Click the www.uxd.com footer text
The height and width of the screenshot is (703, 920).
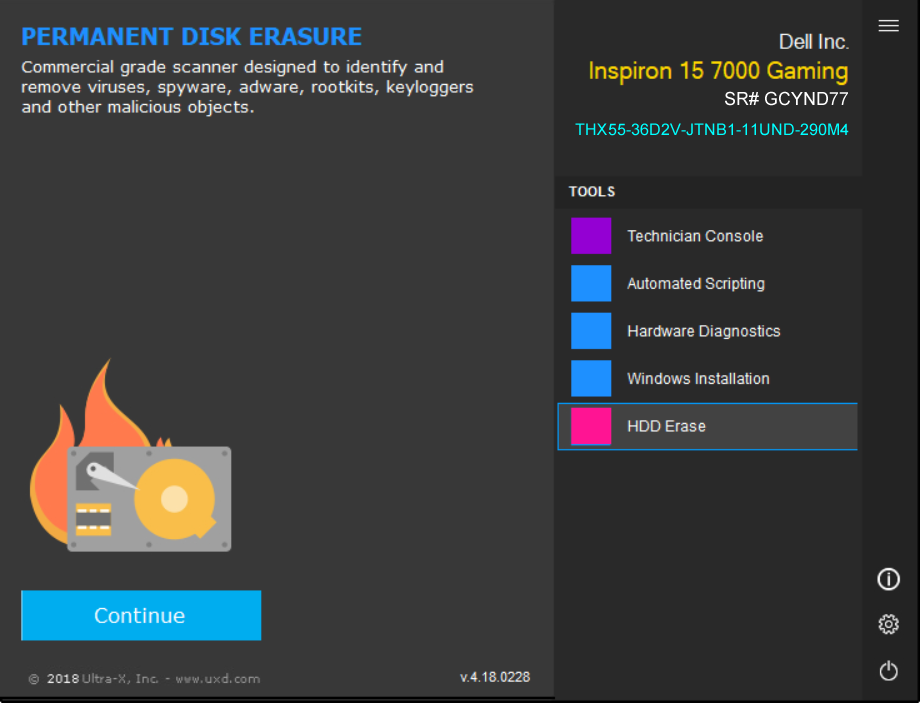(x=218, y=679)
